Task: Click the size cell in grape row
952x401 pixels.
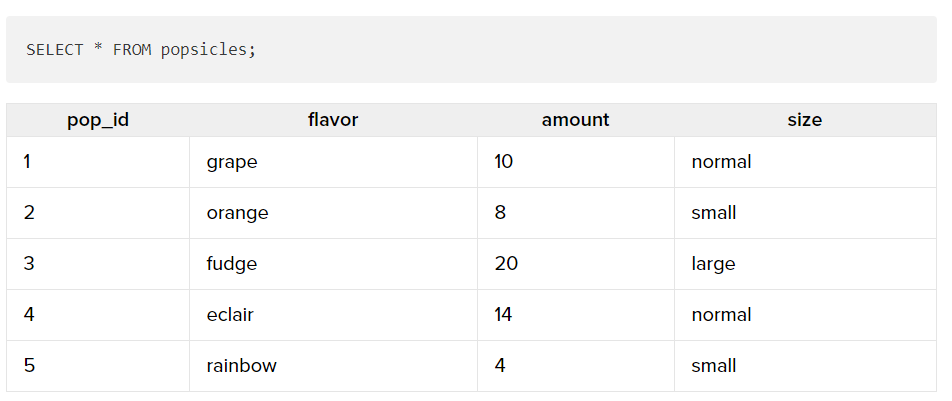Action: (x=805, y=162)
